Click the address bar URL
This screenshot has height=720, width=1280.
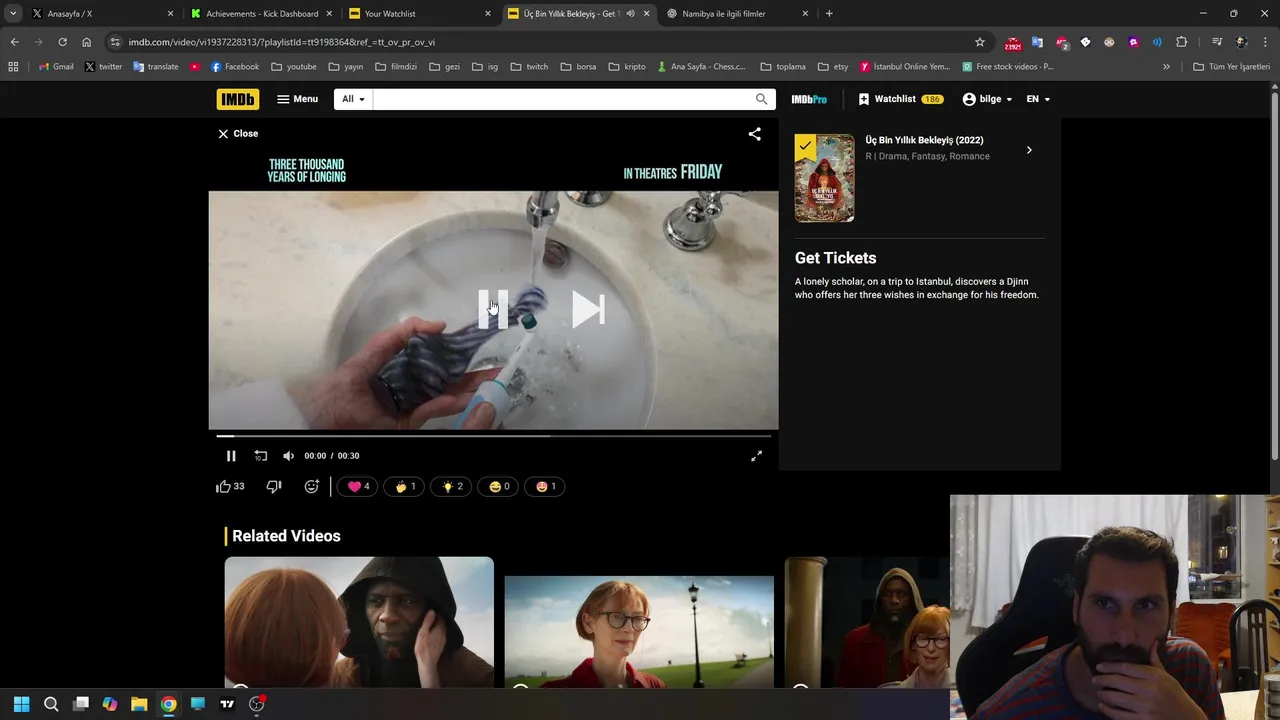pyautogui.click(x=281, y=42)
